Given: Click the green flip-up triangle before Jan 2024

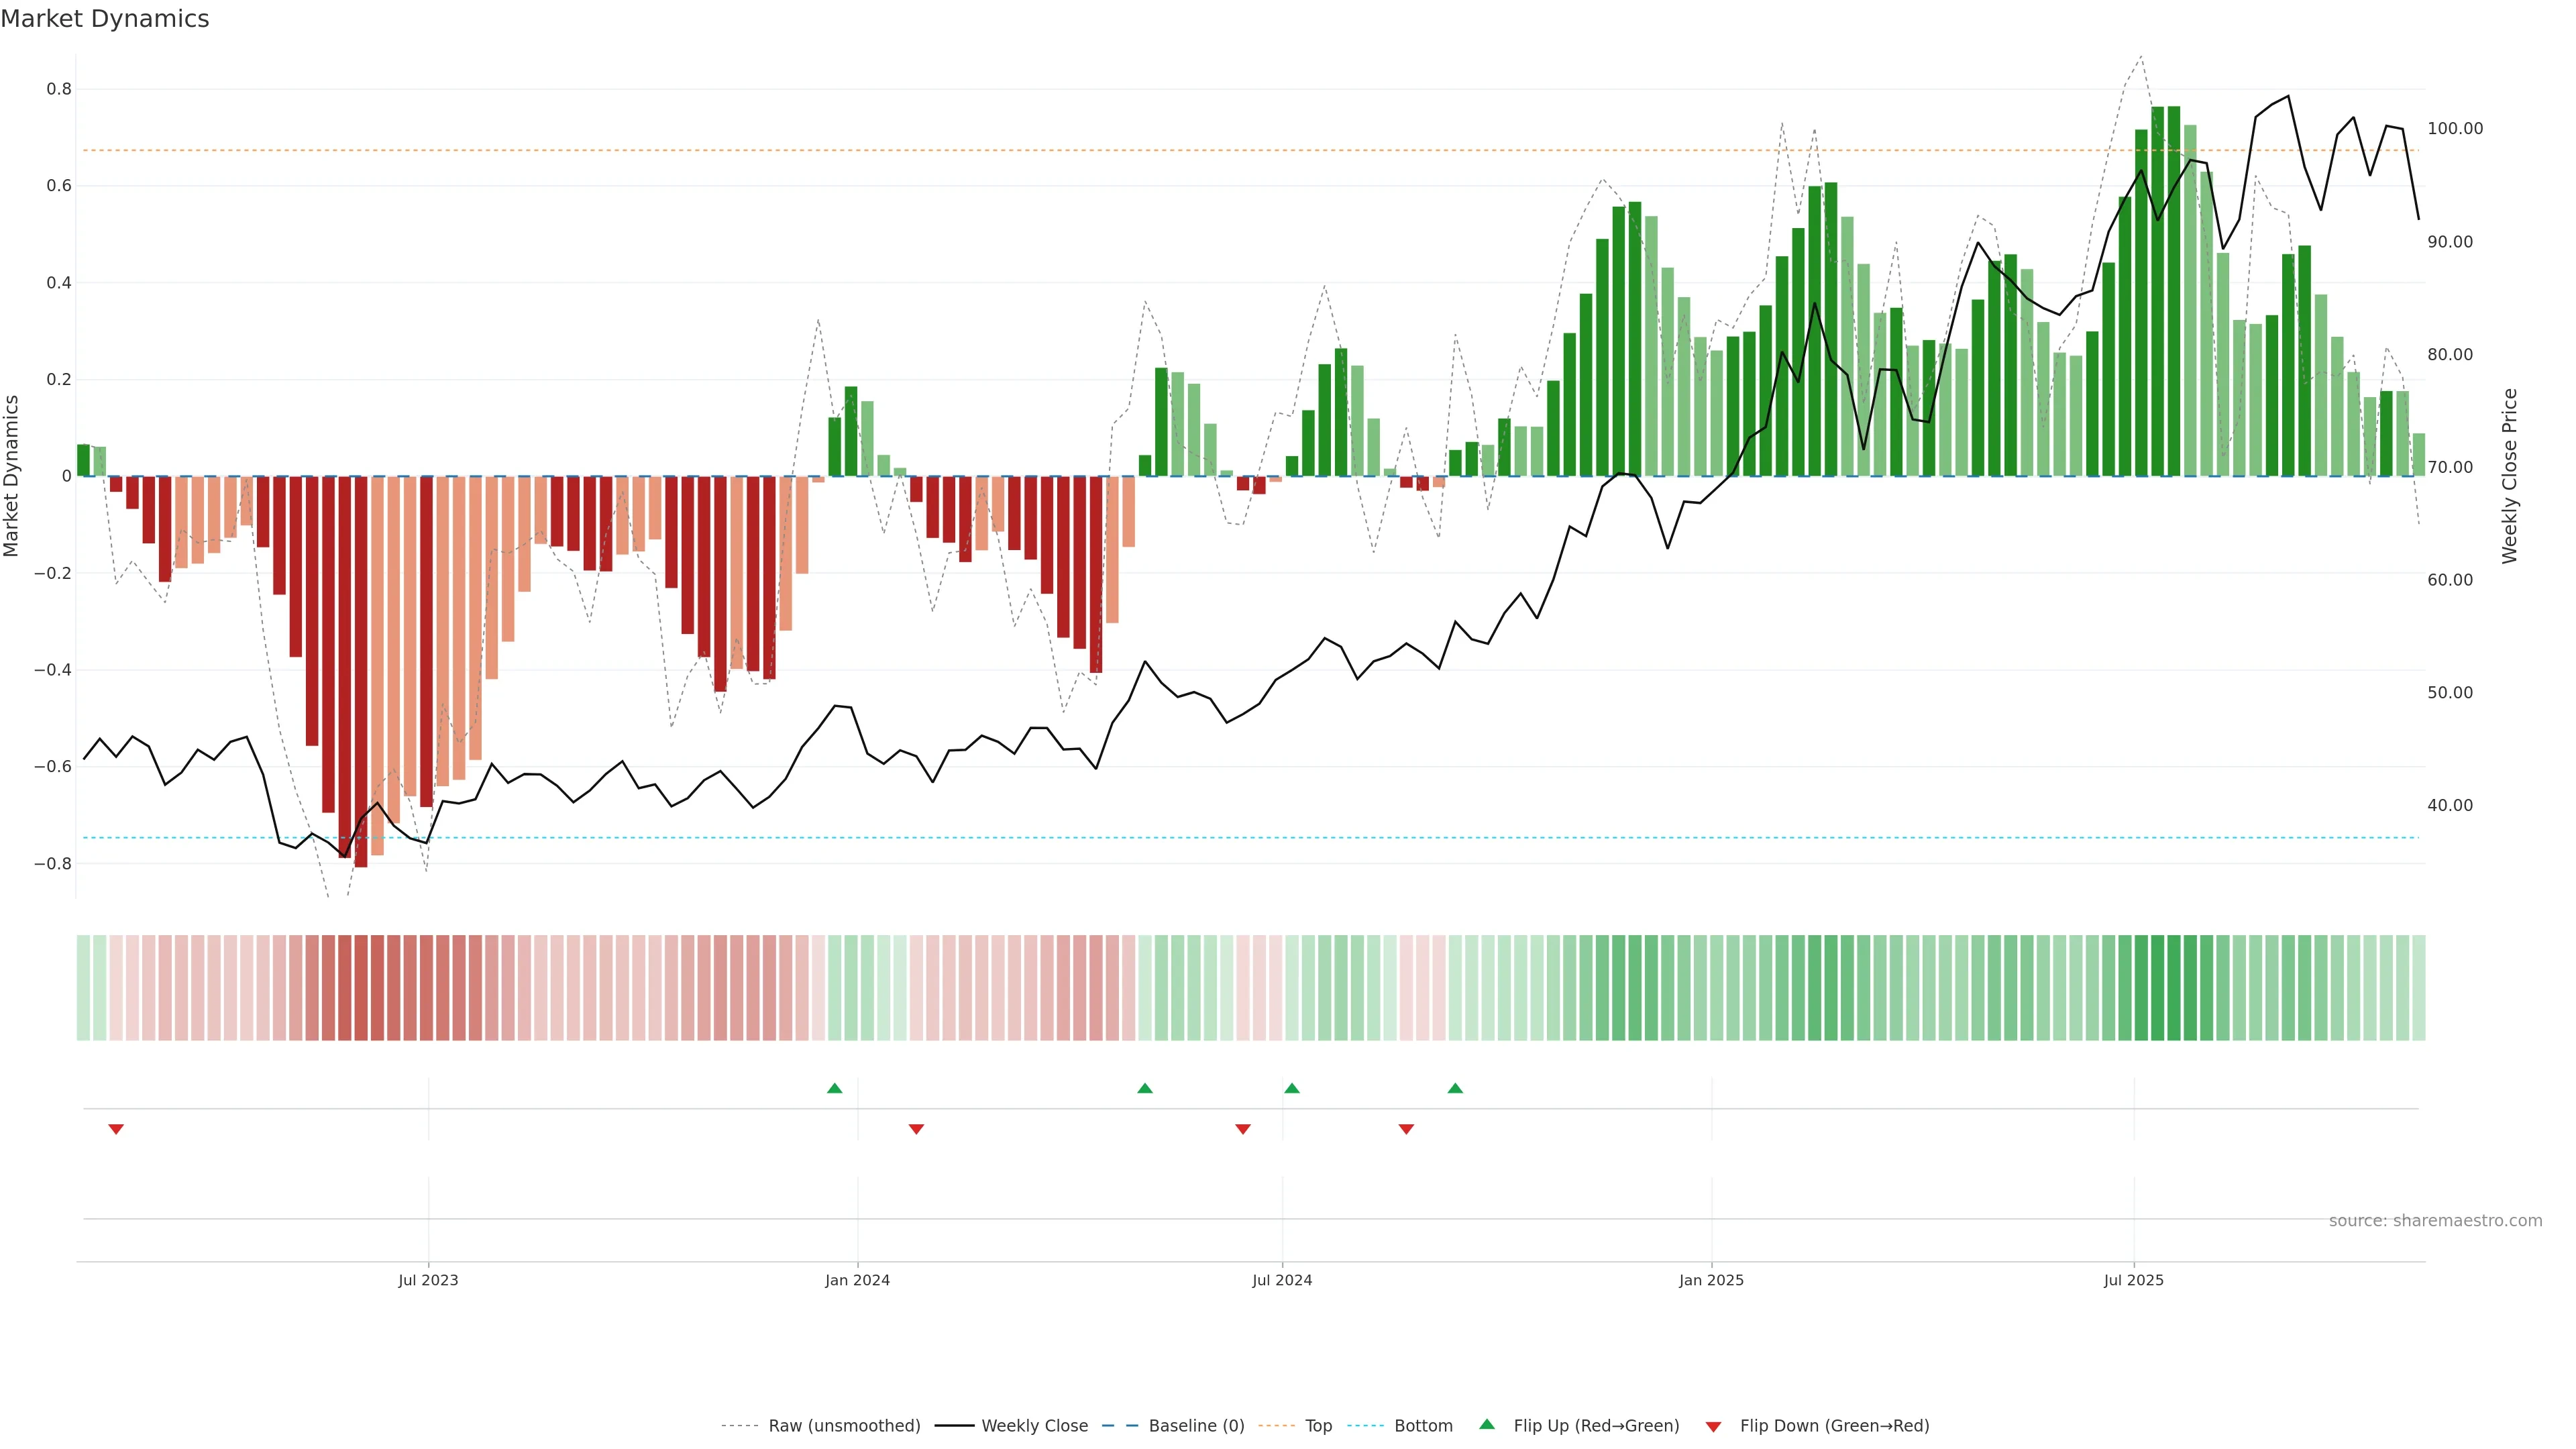Looking at the screenshot, I should click(835, 1088).
